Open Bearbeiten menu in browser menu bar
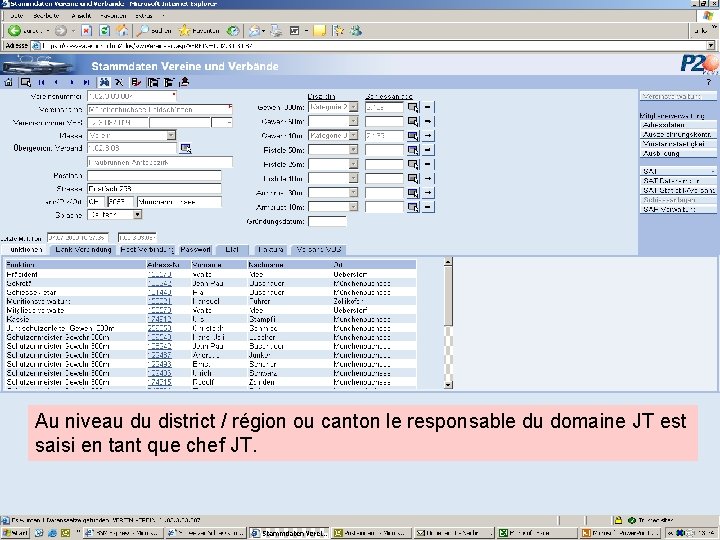The image size is (720, 540). click(46, 16)
